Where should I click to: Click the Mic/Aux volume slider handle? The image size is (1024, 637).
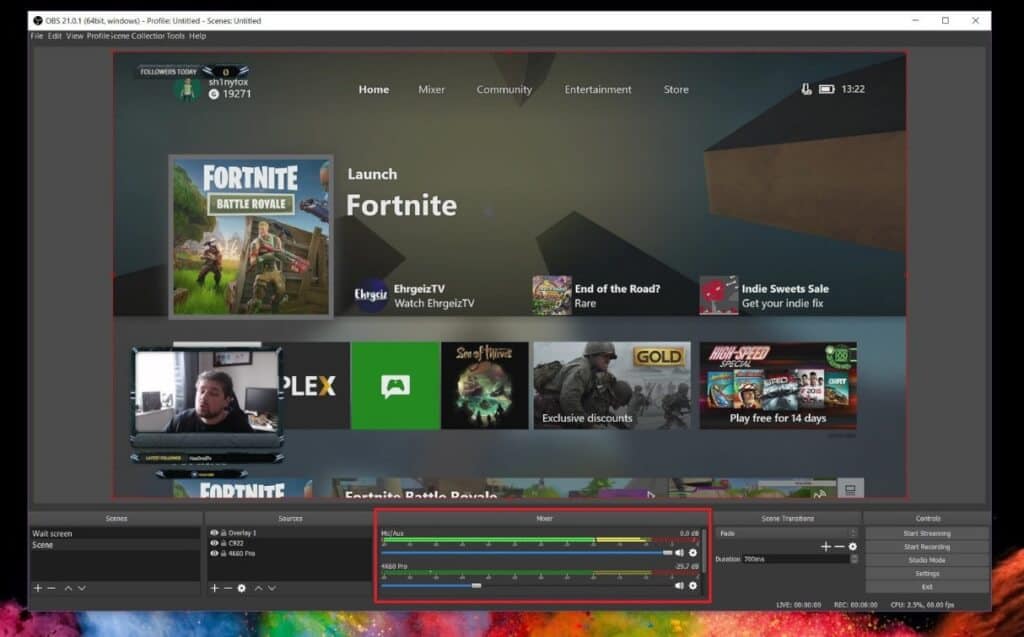[667, 553]
